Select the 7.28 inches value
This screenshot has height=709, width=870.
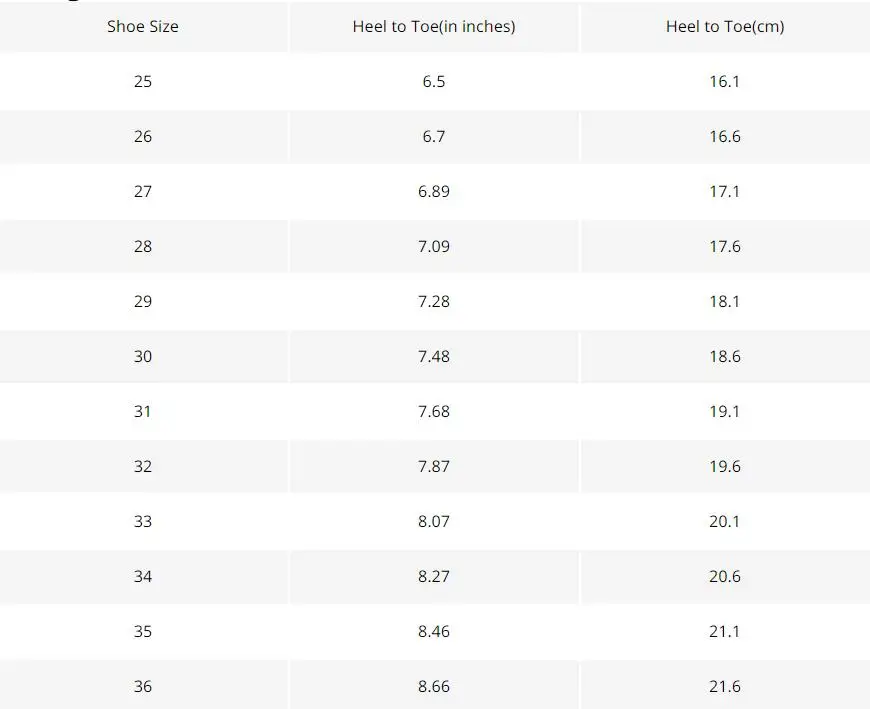(434, 301)
